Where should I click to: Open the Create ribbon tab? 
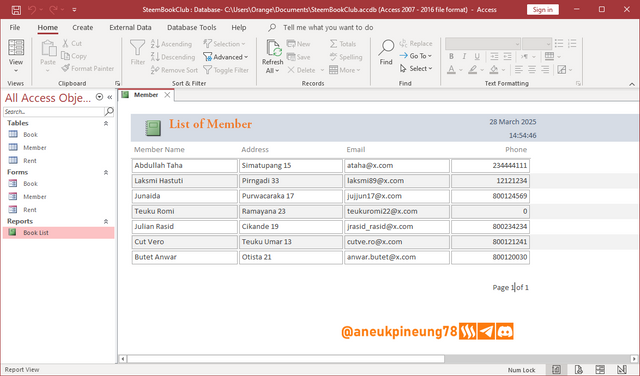[82, 27]
